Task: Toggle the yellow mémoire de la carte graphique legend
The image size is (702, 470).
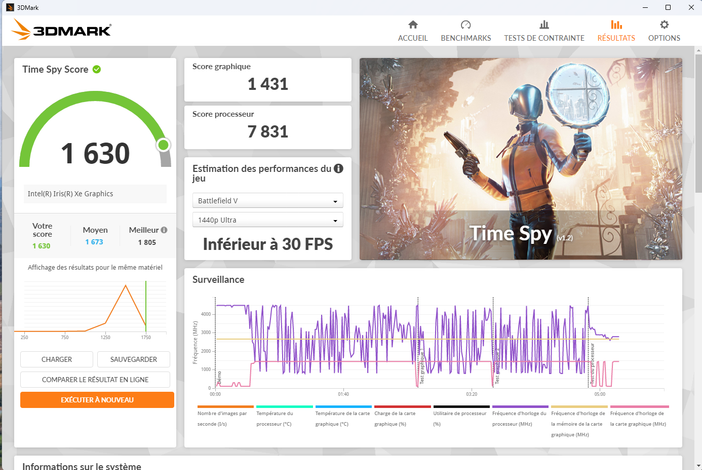Action: point(579,423)
